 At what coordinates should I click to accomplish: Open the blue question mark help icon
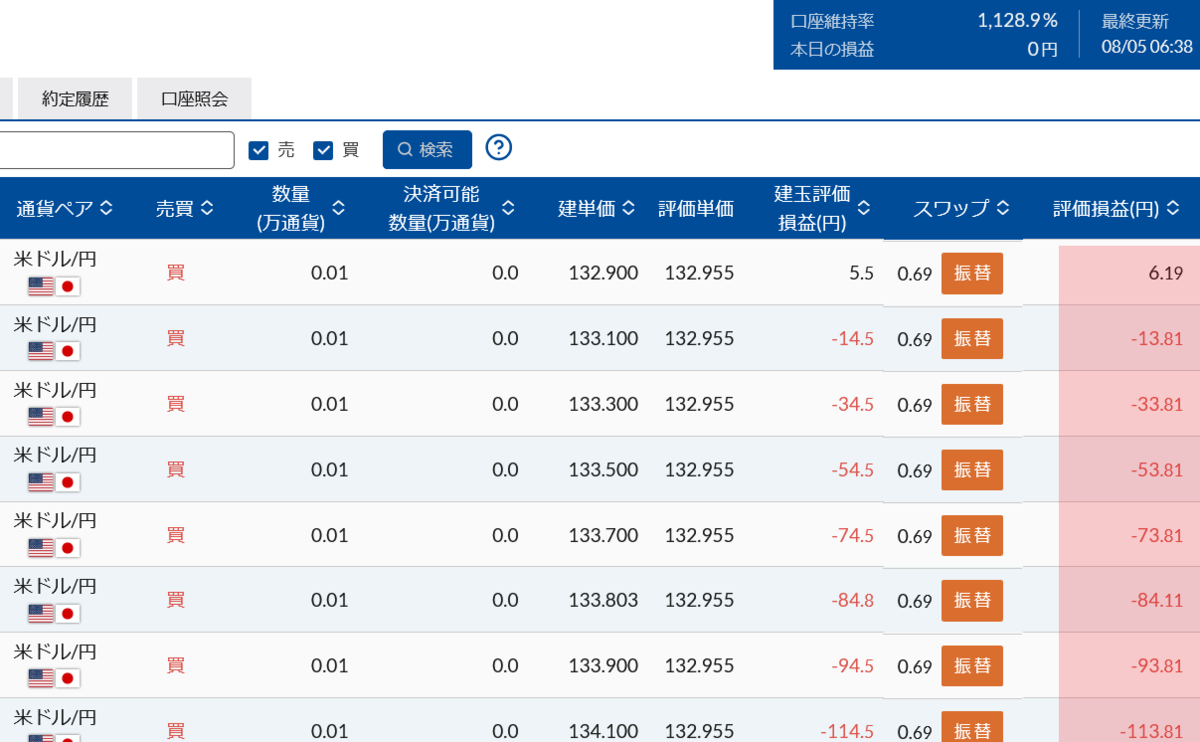click(x=499, y=148)
